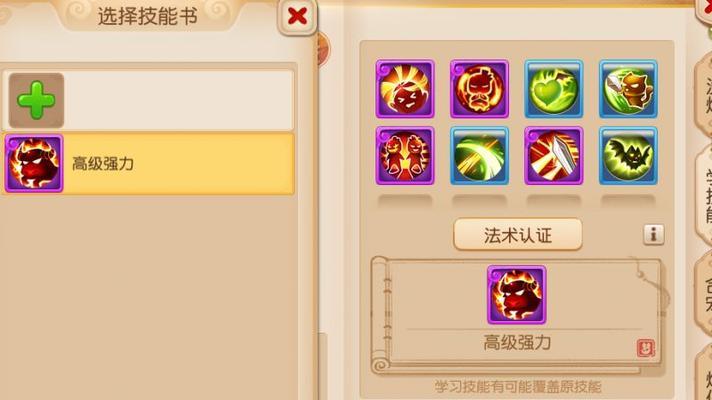Open the info icon beside 法术认证

(653, 235)
